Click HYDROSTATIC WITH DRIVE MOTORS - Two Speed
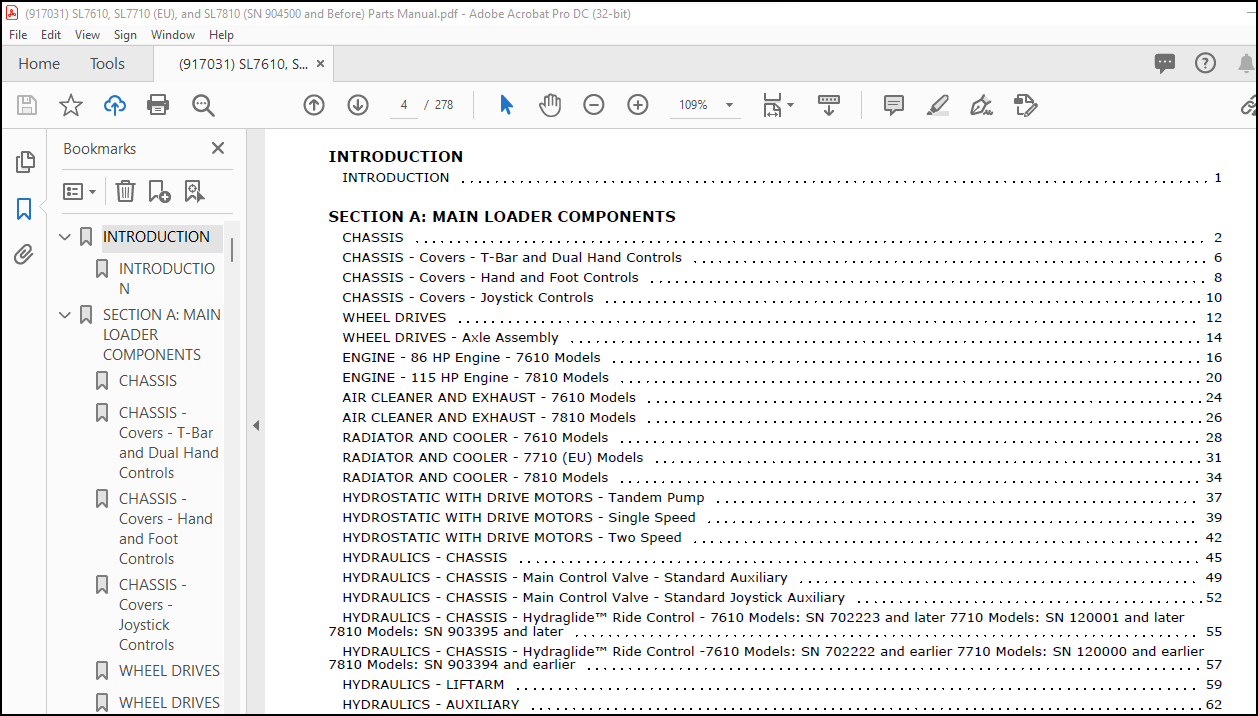This screenshot has width=1258, height=716. pos(512,537)
